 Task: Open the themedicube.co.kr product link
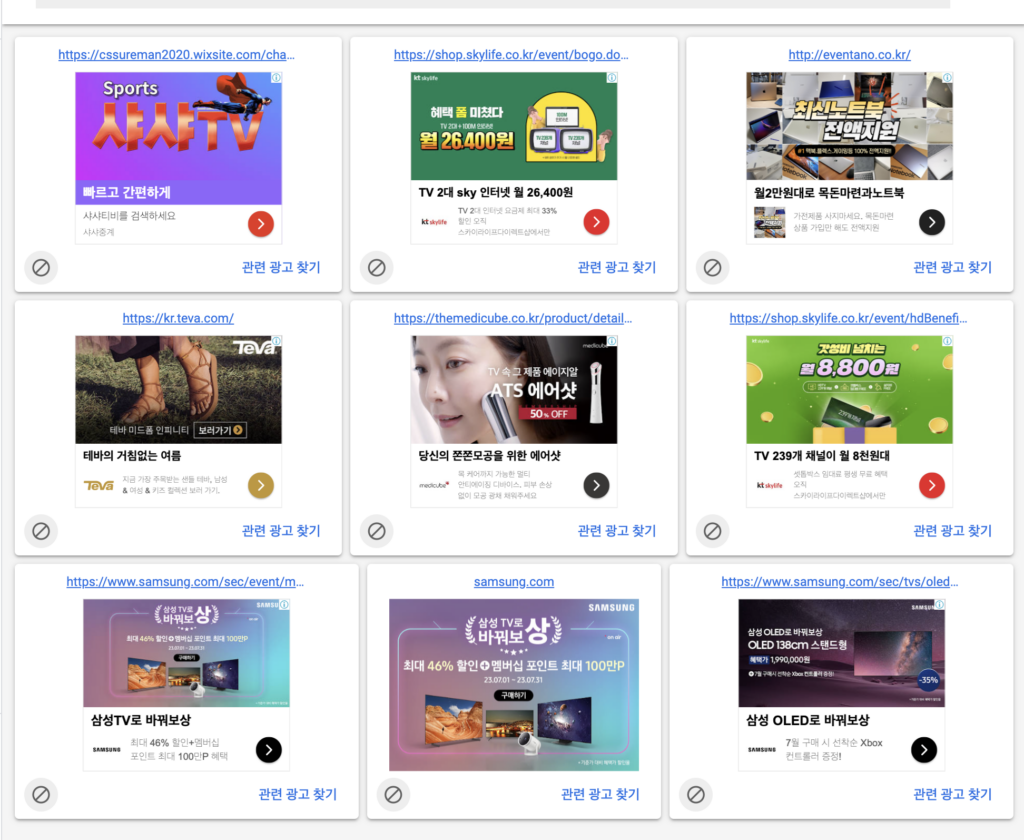513,318
